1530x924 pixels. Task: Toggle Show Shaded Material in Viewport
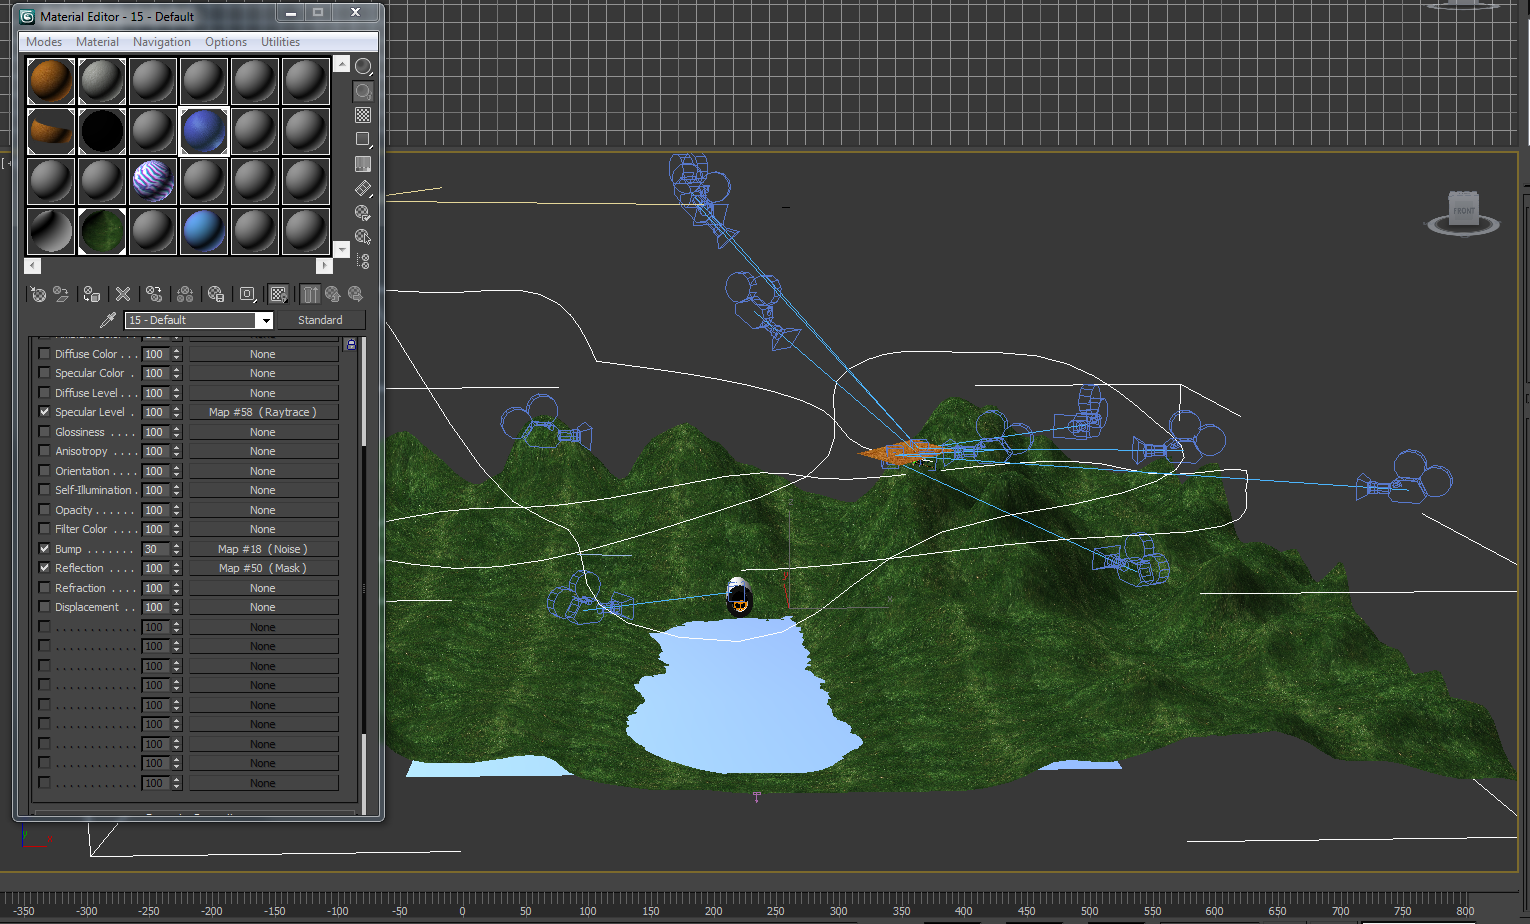(x=279, y=294)
